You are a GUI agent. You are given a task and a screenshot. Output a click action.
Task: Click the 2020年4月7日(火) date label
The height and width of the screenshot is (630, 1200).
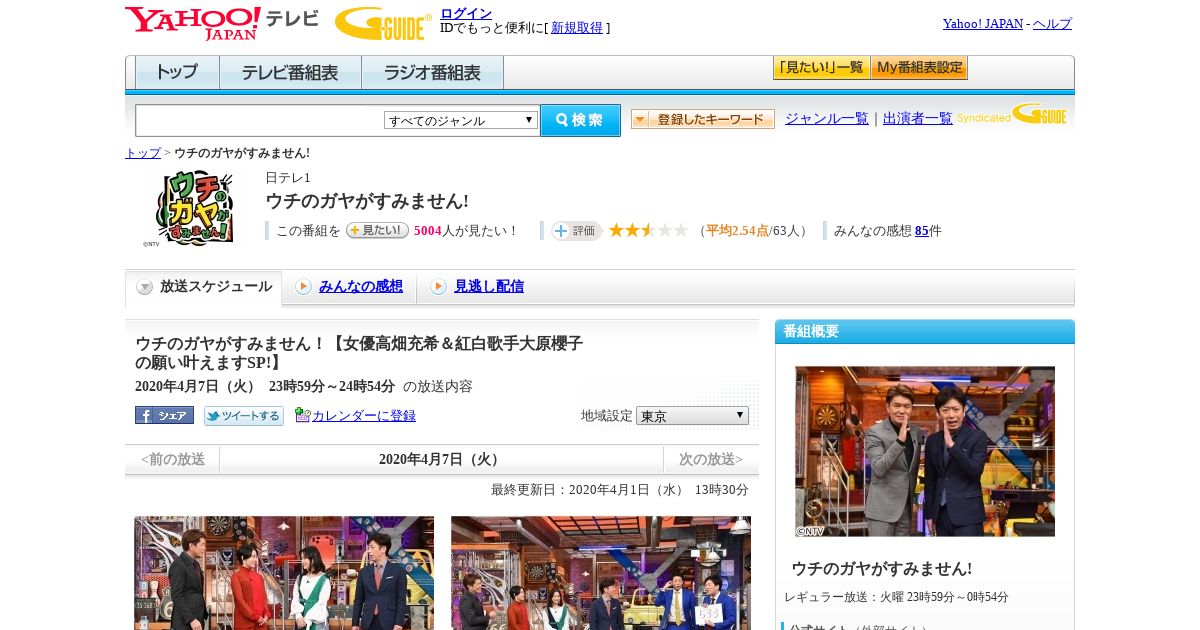pyautogui.click(x=441, y=460)
